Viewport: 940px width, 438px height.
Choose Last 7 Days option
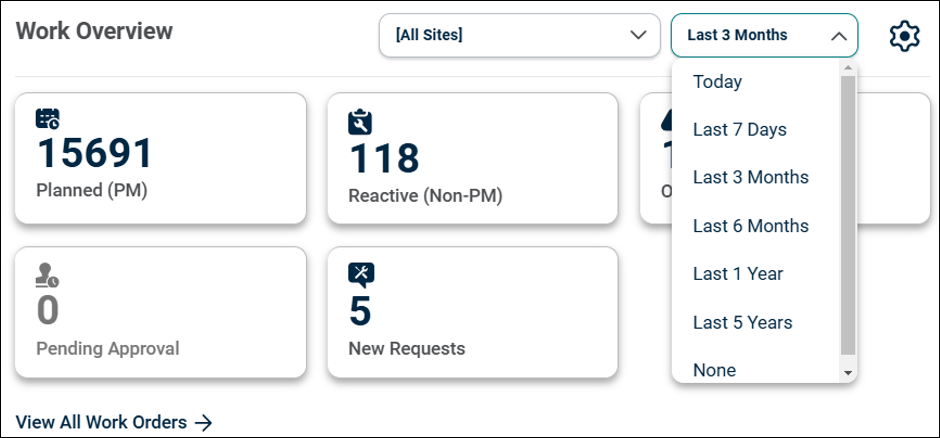739,130
